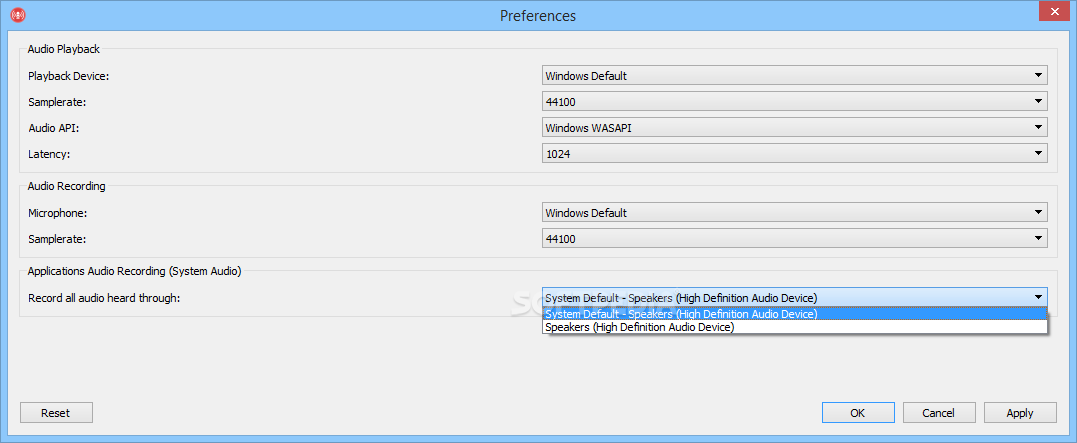This screenshot has width=1077, height=443.
Task: Click the Cancel button
Action: click(x=939, y=413)
